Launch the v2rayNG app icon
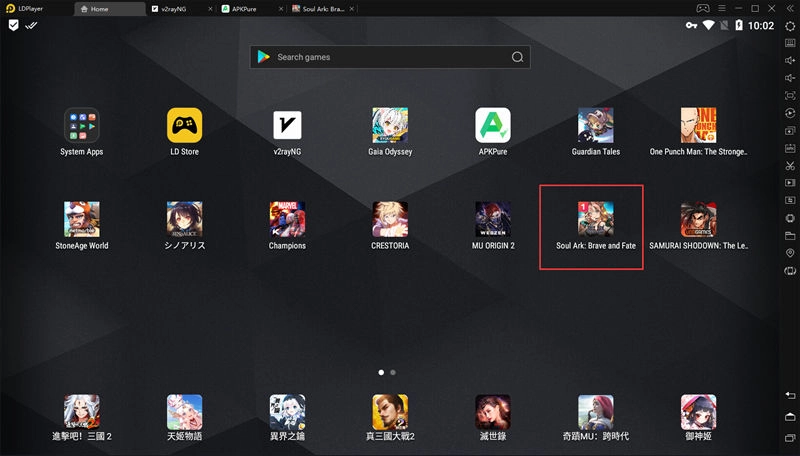This screenshot has width=800, height=456. coord(287,126)
